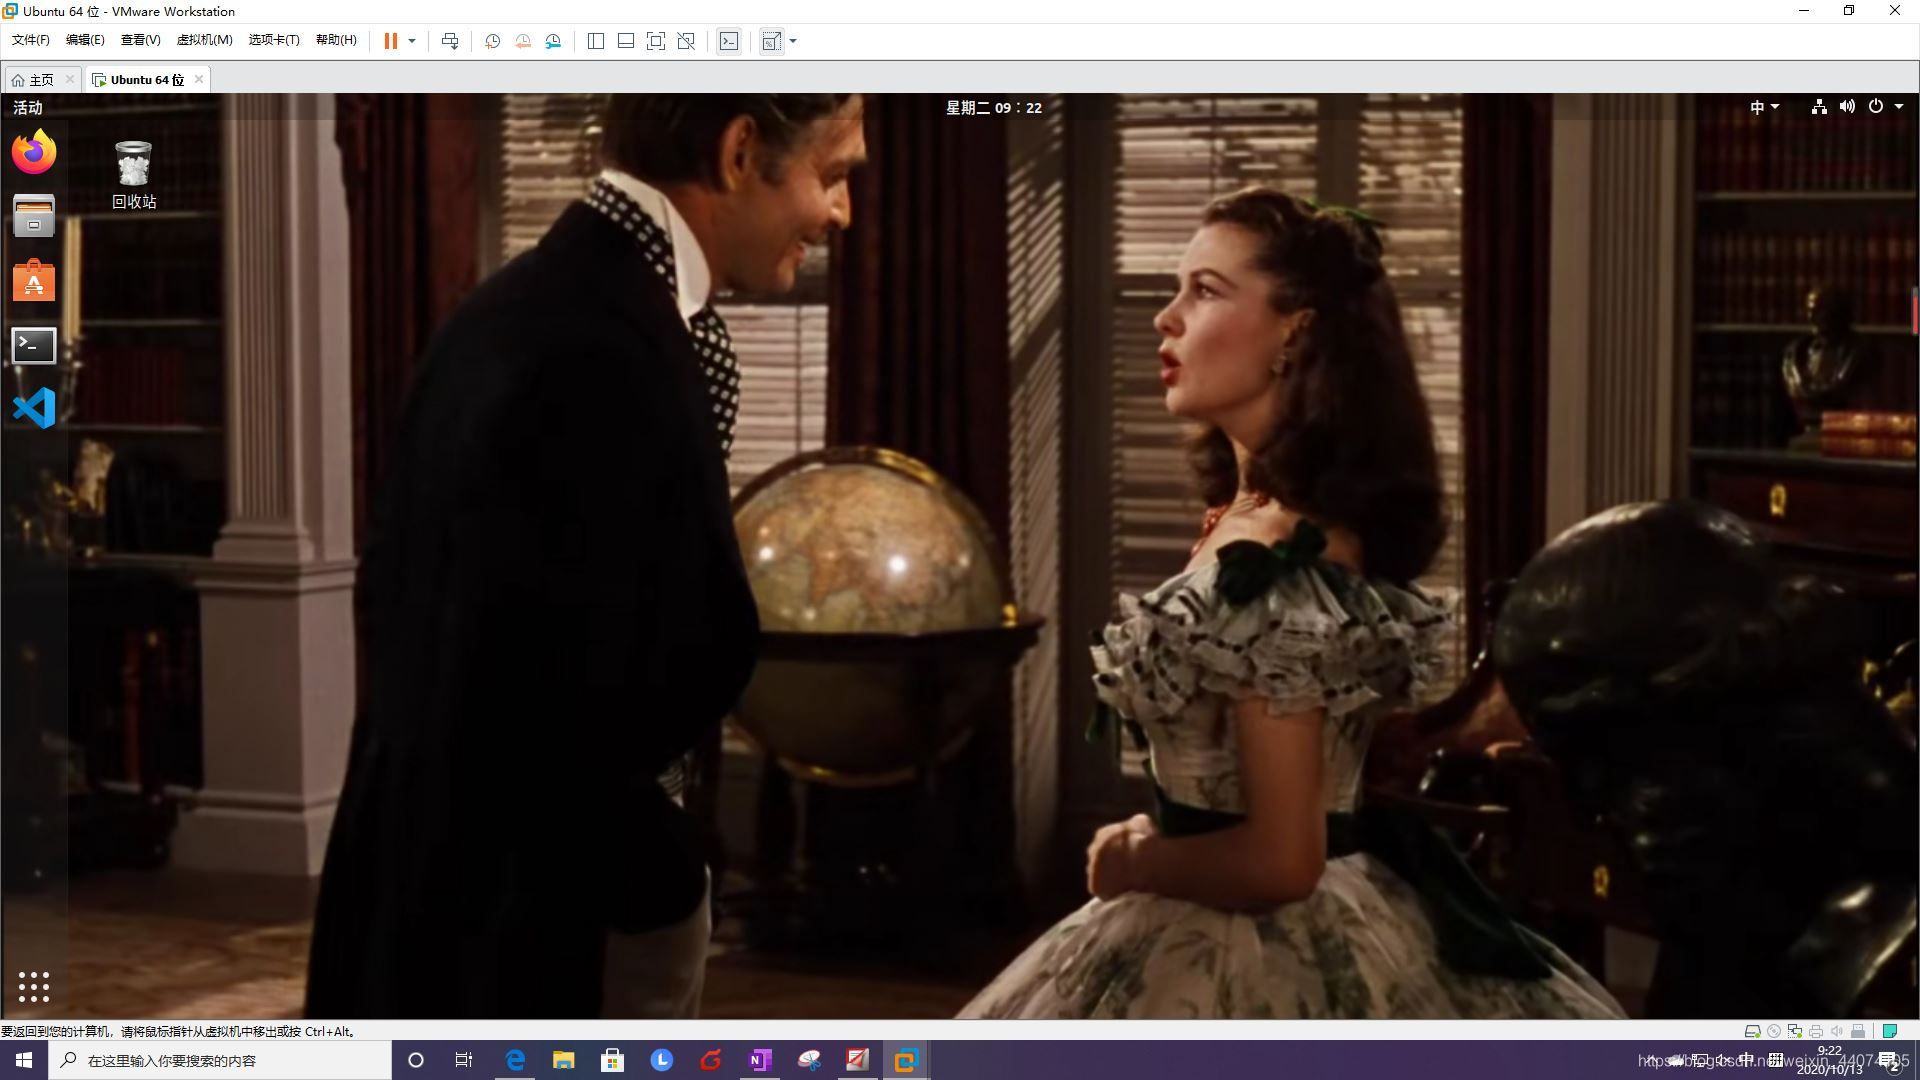
Task: Take a snapshot of the VM
Action: (492, 41)
